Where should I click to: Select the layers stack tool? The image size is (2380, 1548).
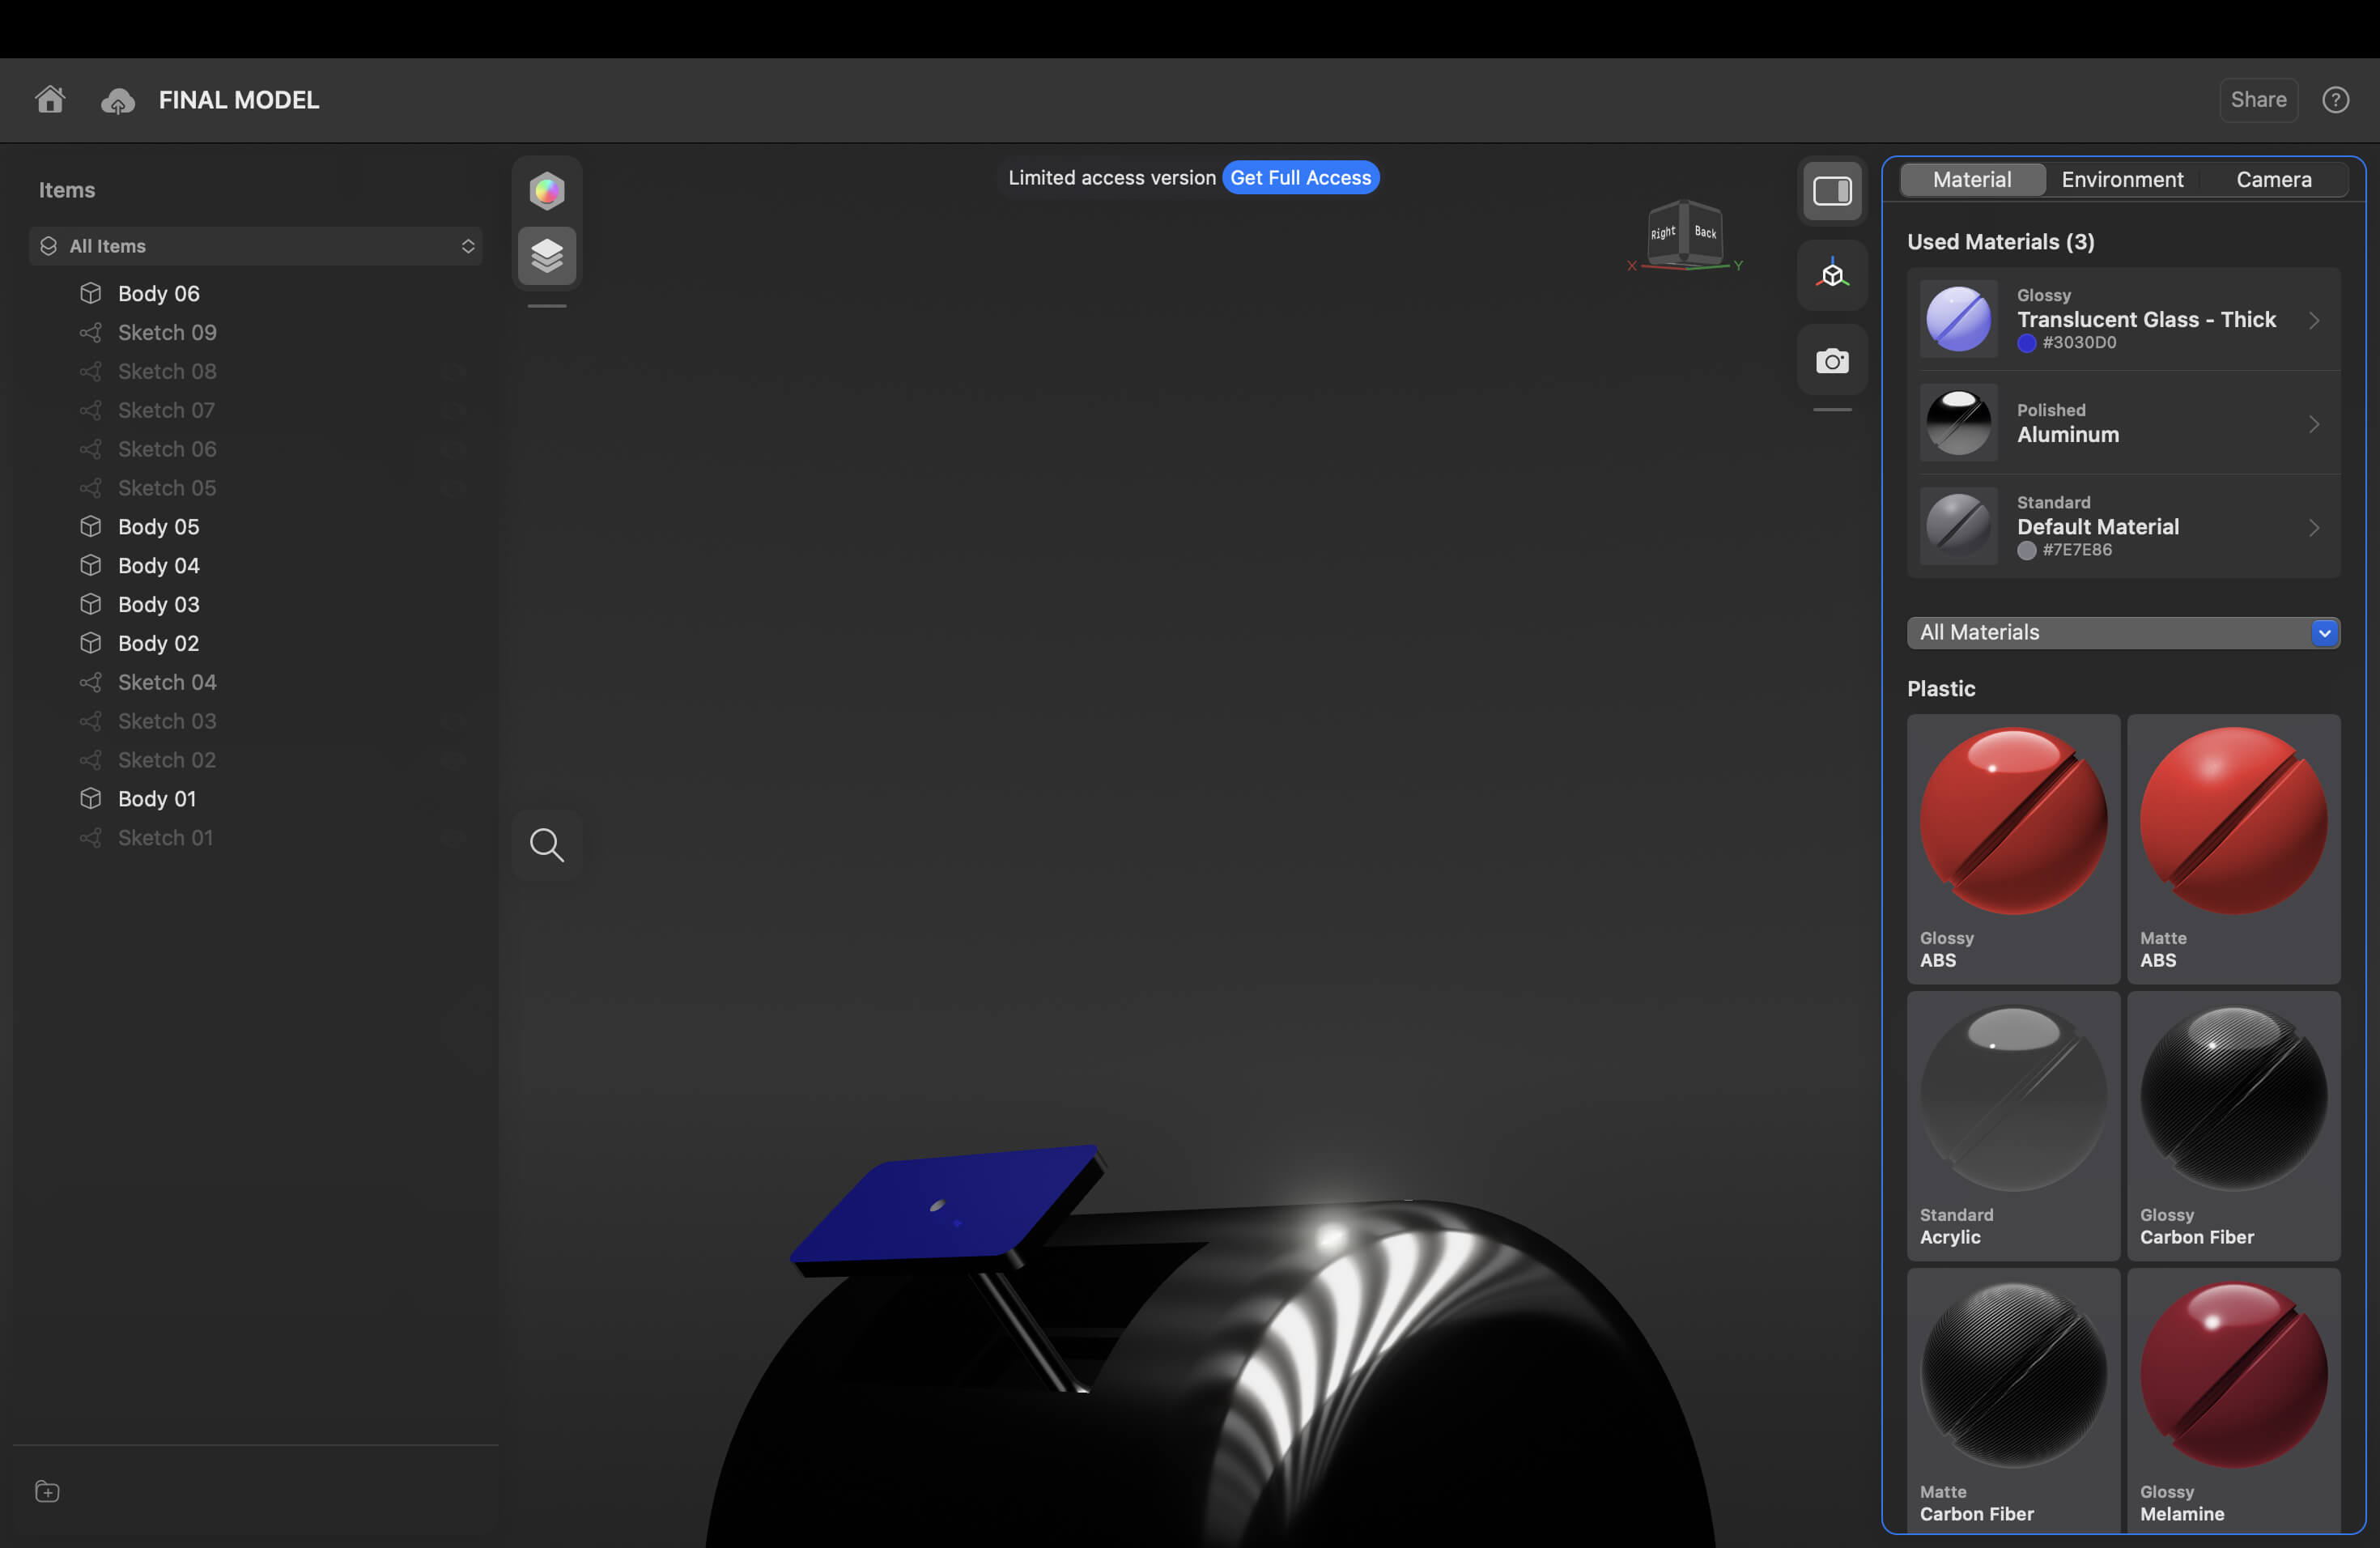(547, 255)
